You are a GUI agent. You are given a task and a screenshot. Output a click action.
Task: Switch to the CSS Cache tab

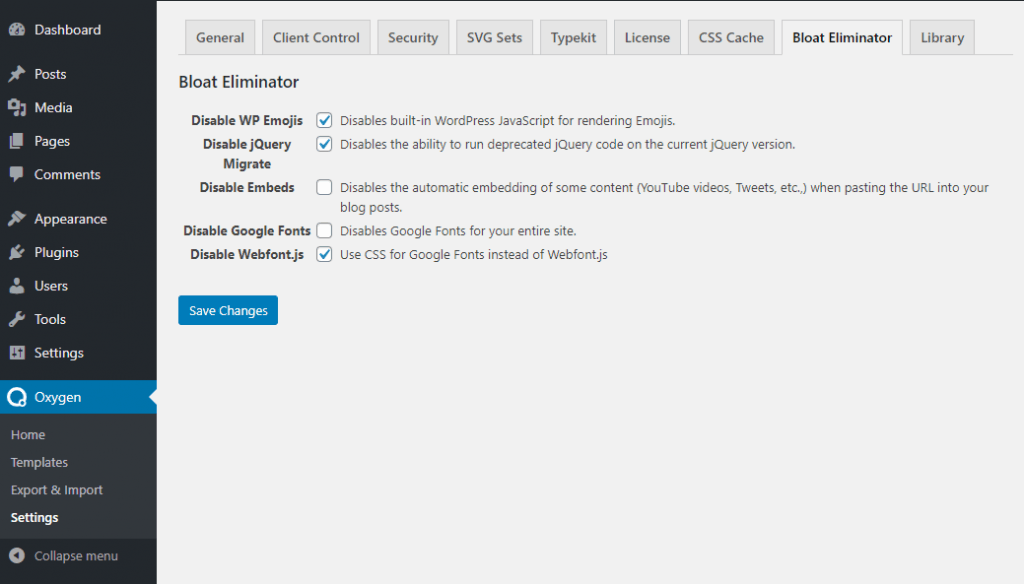731,38
